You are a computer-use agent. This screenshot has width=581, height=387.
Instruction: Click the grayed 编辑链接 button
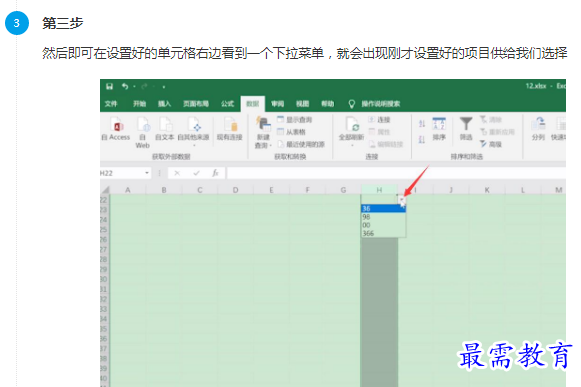click(386, 144)
